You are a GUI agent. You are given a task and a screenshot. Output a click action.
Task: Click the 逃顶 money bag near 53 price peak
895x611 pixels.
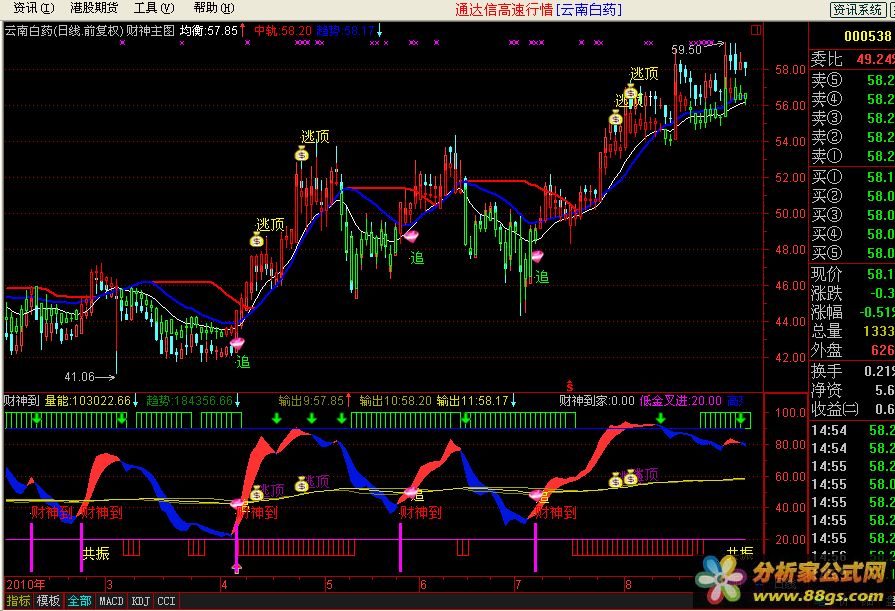click(x=302, y=153)
